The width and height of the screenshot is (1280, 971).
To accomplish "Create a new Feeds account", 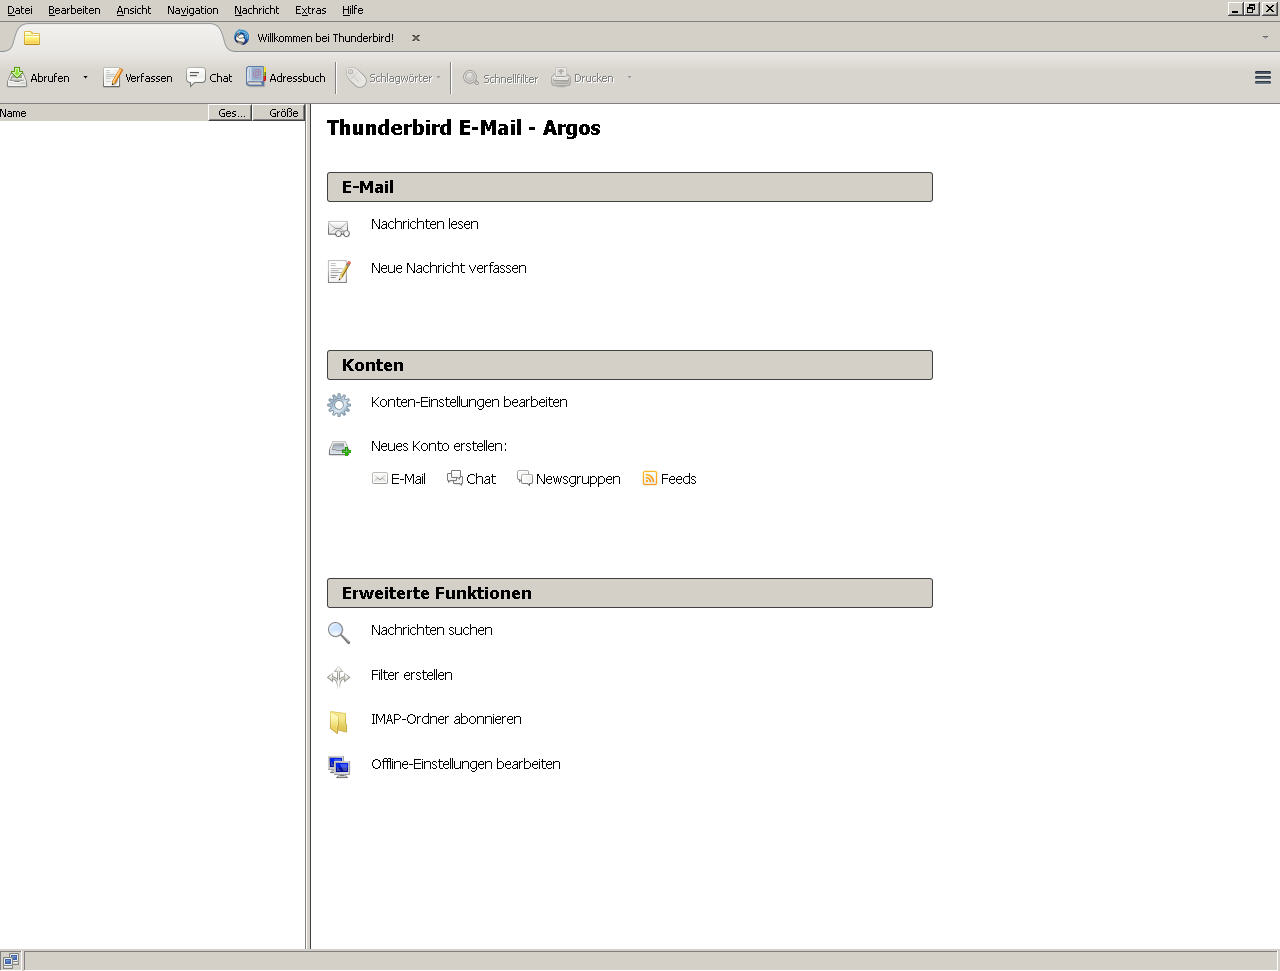I will coord(669,479).
